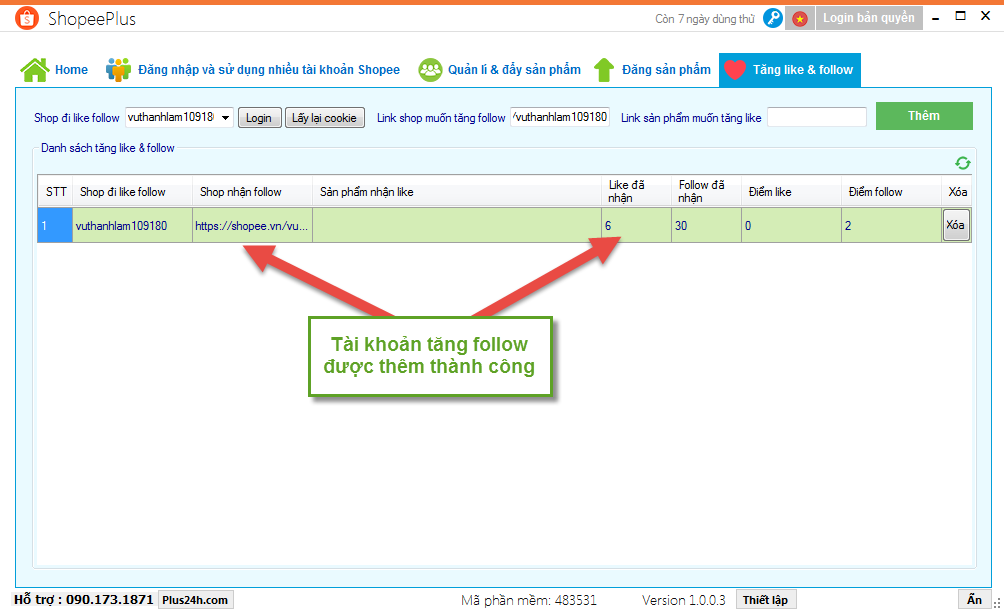
Task: Click Còn 7 ngày dùng thử text
Action: [705, 19]
